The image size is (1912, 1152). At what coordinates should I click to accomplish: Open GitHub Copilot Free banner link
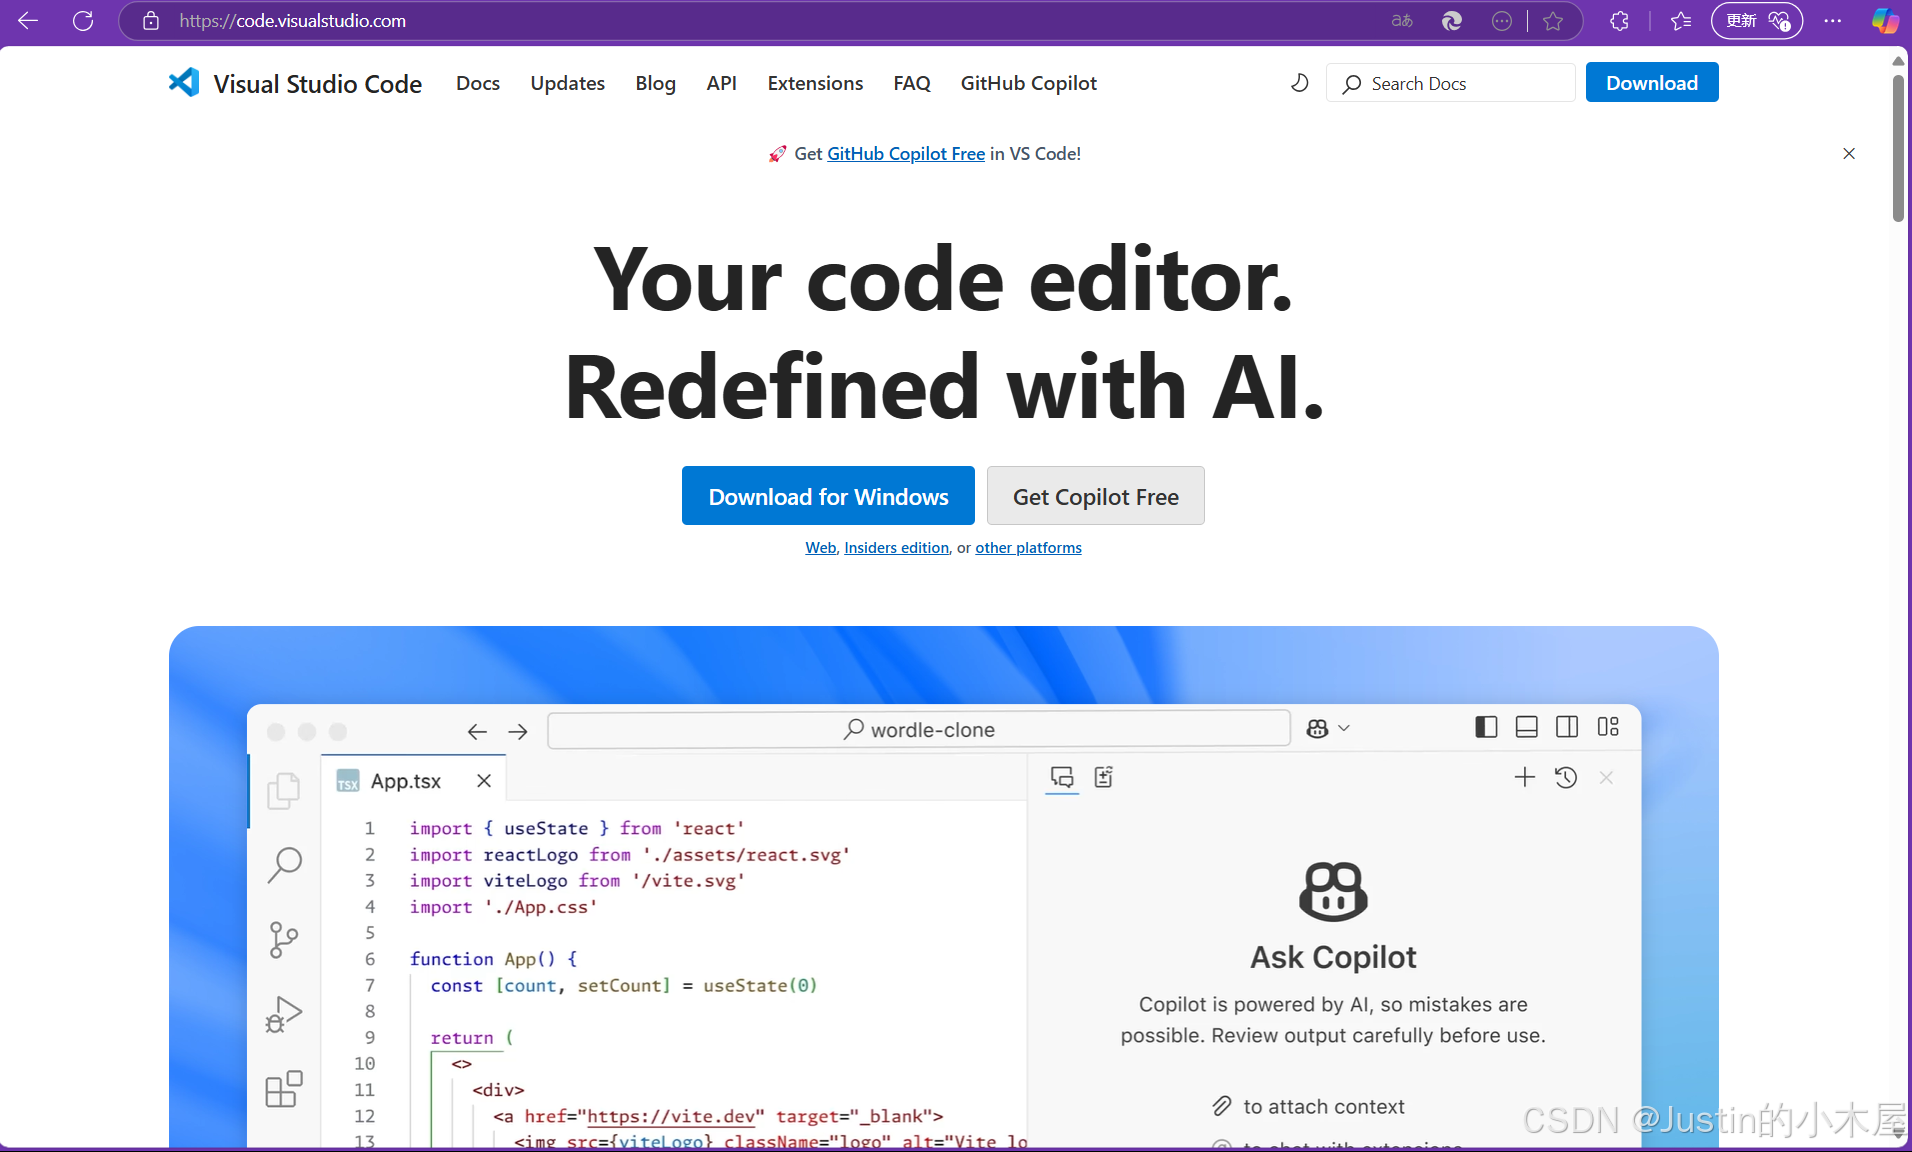[x=906, y=153]
